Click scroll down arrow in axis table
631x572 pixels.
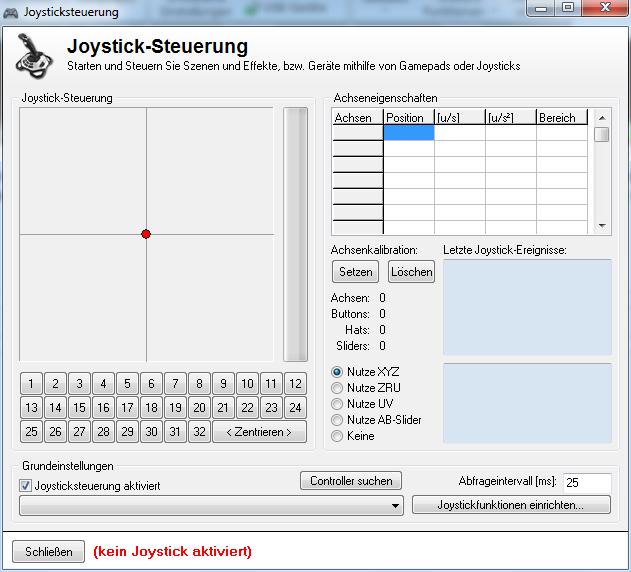pyautogui.click(x=602, y=226)
